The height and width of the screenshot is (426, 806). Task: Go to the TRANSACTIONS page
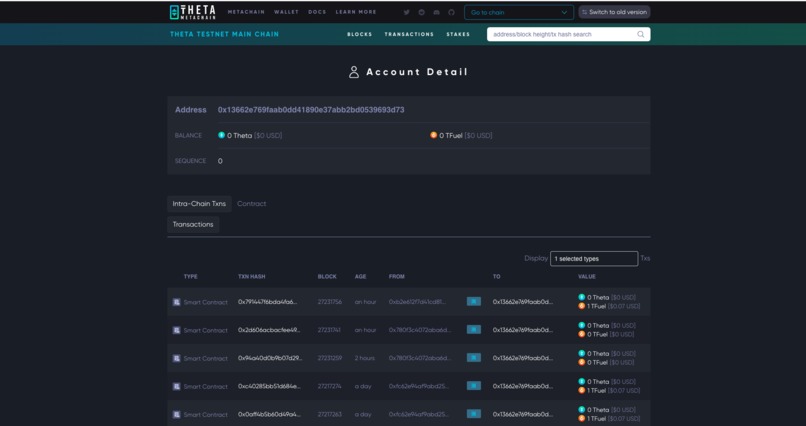[x=409, y=34]
